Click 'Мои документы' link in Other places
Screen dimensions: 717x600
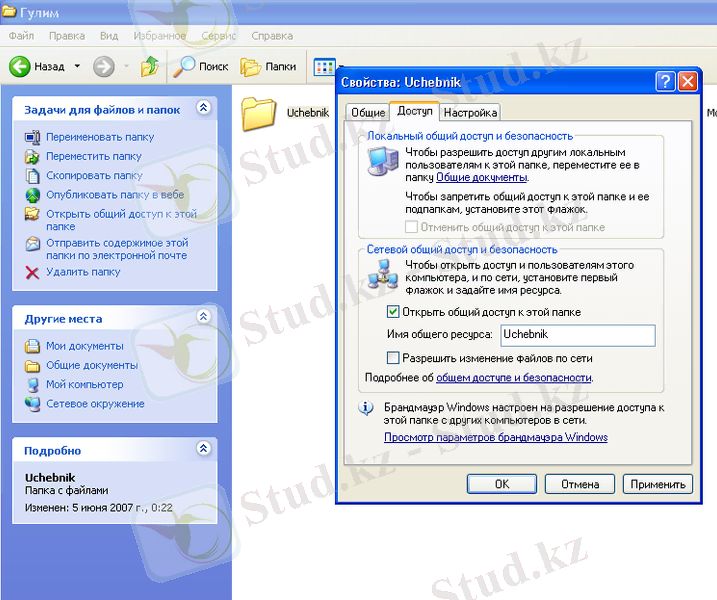pos(85,346)
